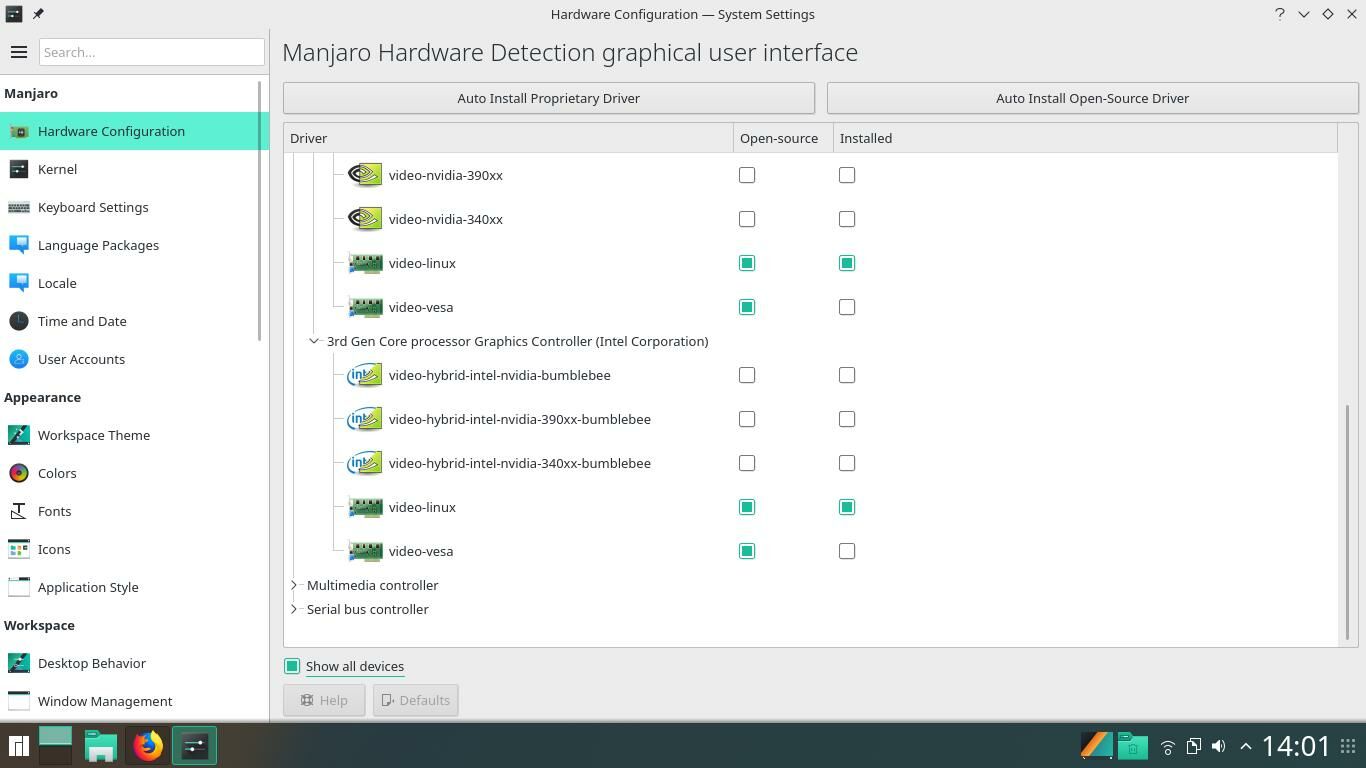Image resolution: width=1366 pixels, height=768 pixels.
Task: Sort by the Installed column header
Action: click(x=1085, y=138)
